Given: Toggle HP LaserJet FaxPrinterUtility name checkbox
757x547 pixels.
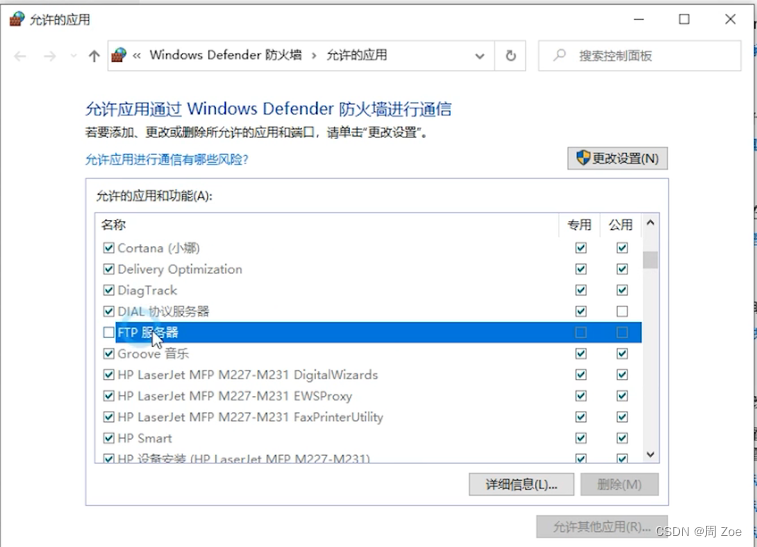Looking at the screenshot, I should (109, 417).
